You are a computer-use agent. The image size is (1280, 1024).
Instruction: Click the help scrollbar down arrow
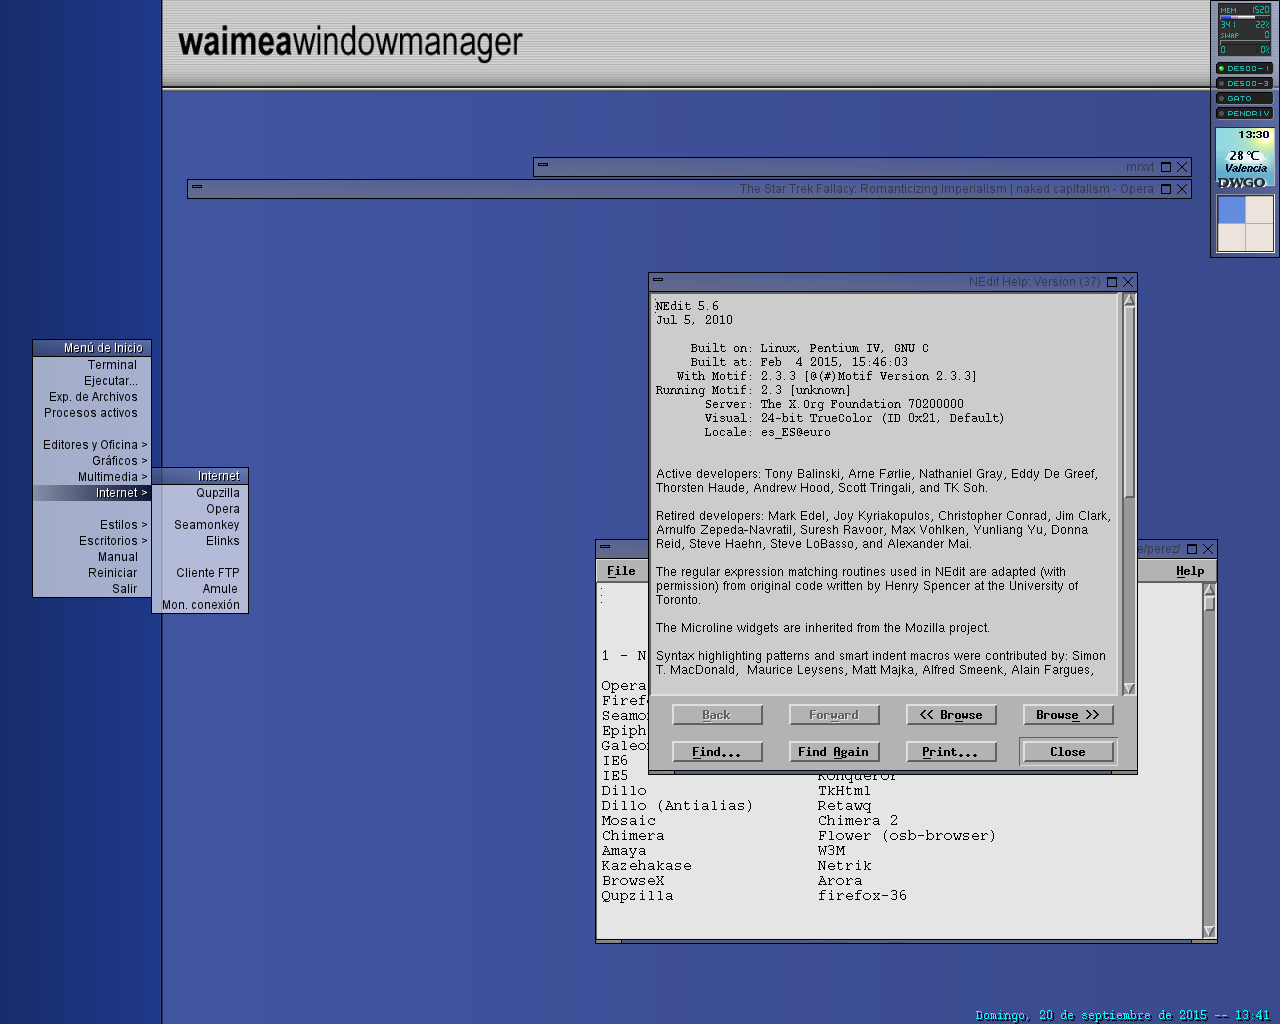[1129, 688]
